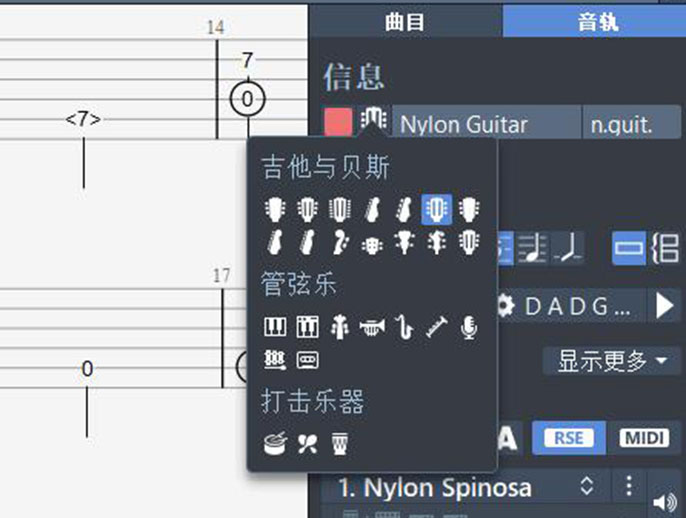Image resolution: width=686 pixels, height=518 pixels.
Task: Click measure number 17 in the score
Action: tap(221, 276)
